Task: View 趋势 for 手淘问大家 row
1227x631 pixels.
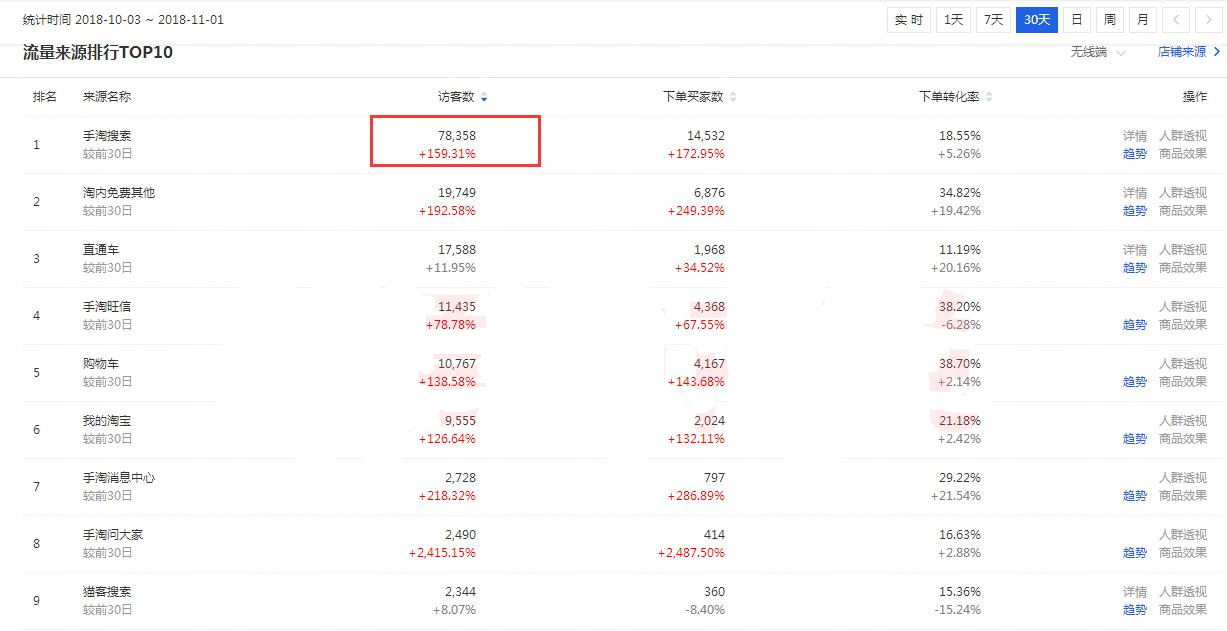Action: pyautogui.click(x=1134, y=553)
